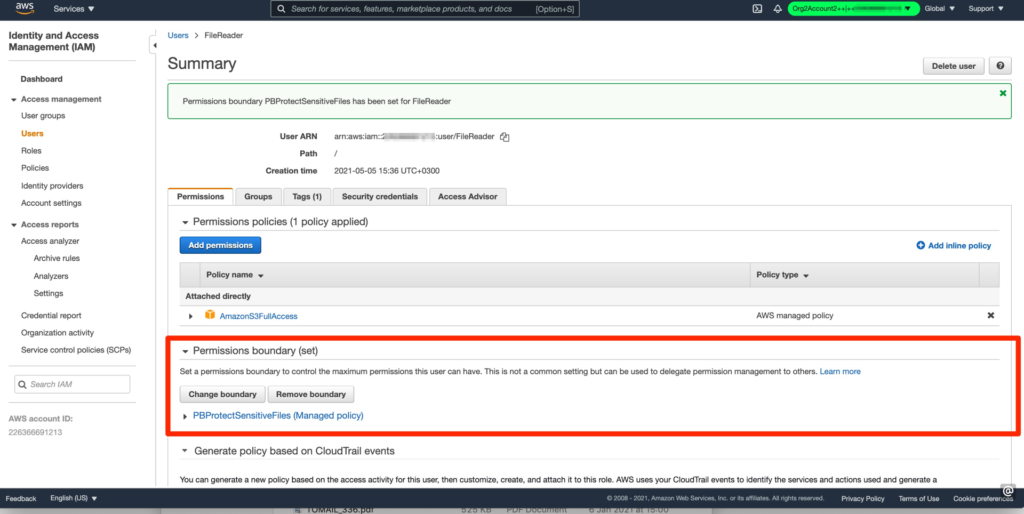The width and height of the screenshot is (1024, 514).
Task: Open PBProtectSensitiveFiles (Managed policy) link
Action: [278, 415]
